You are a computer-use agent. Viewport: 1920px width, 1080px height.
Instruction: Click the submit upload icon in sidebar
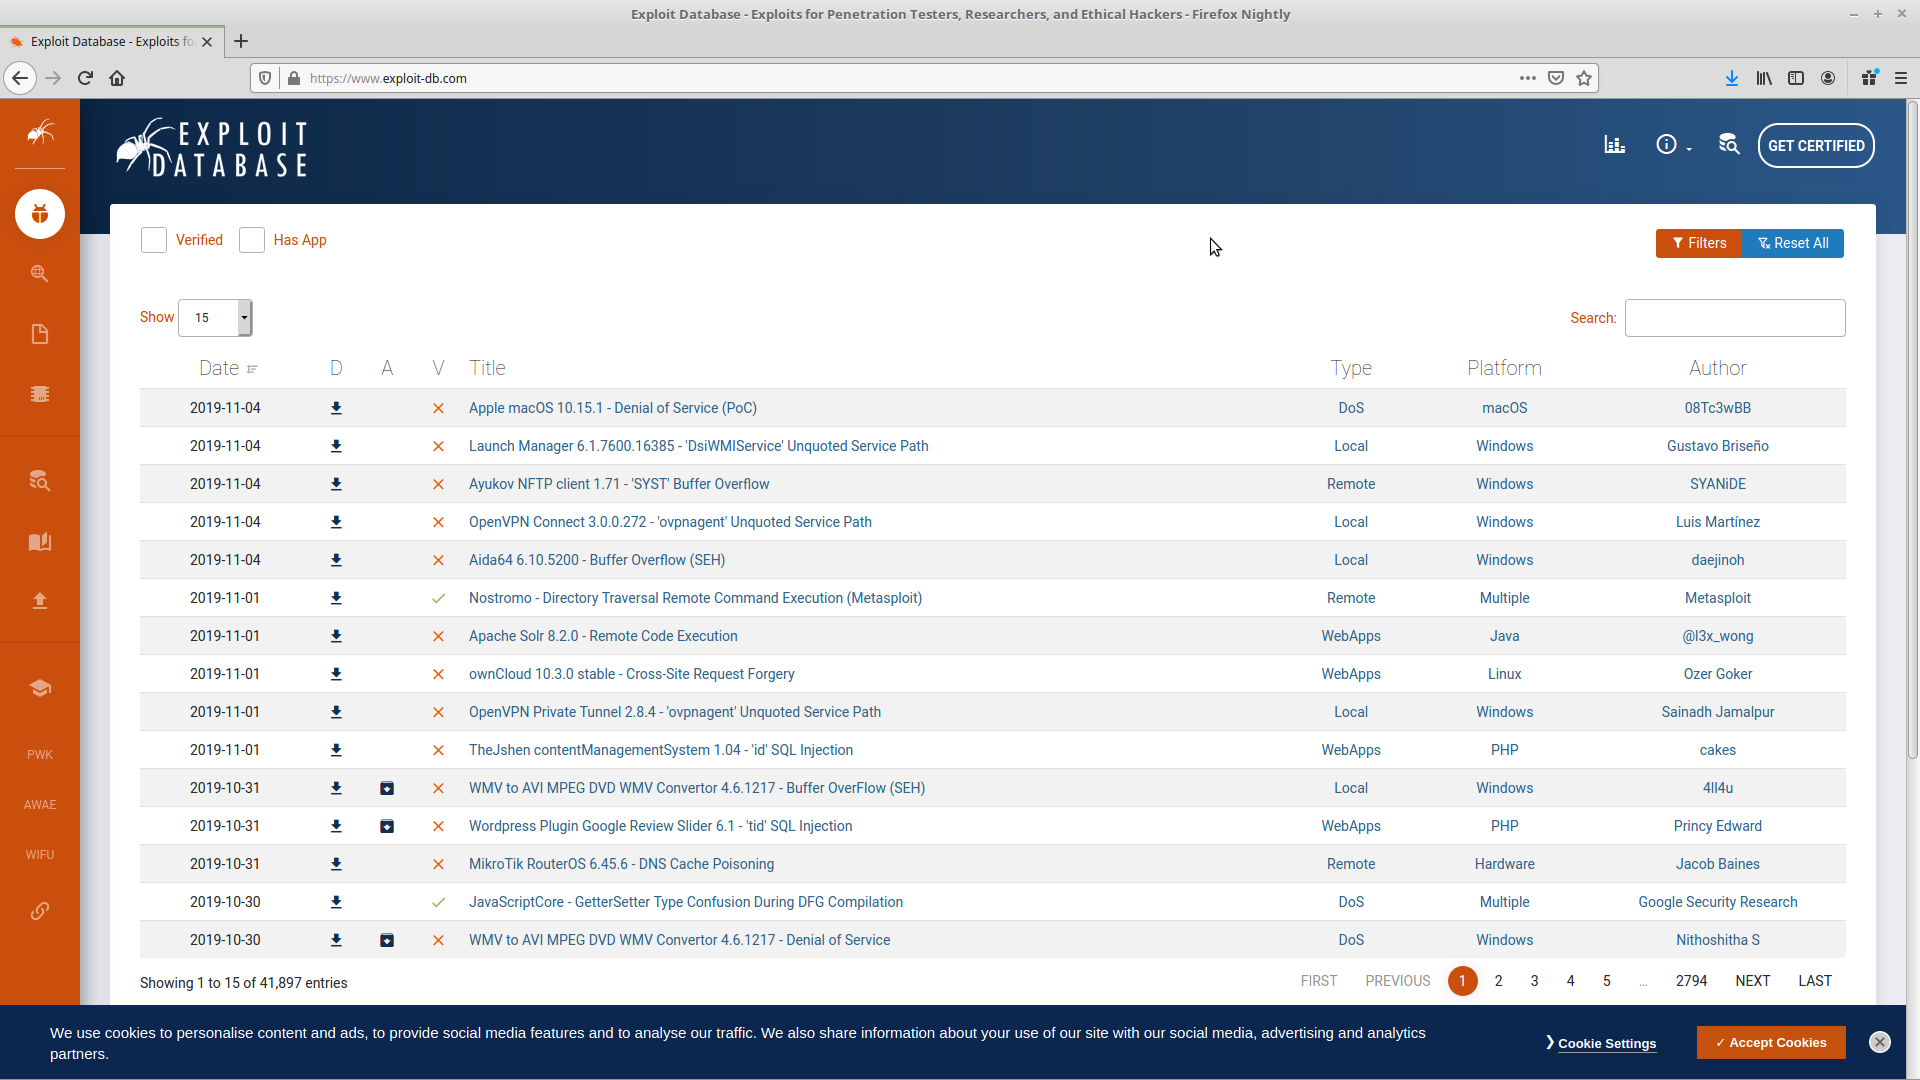(40, 601)
